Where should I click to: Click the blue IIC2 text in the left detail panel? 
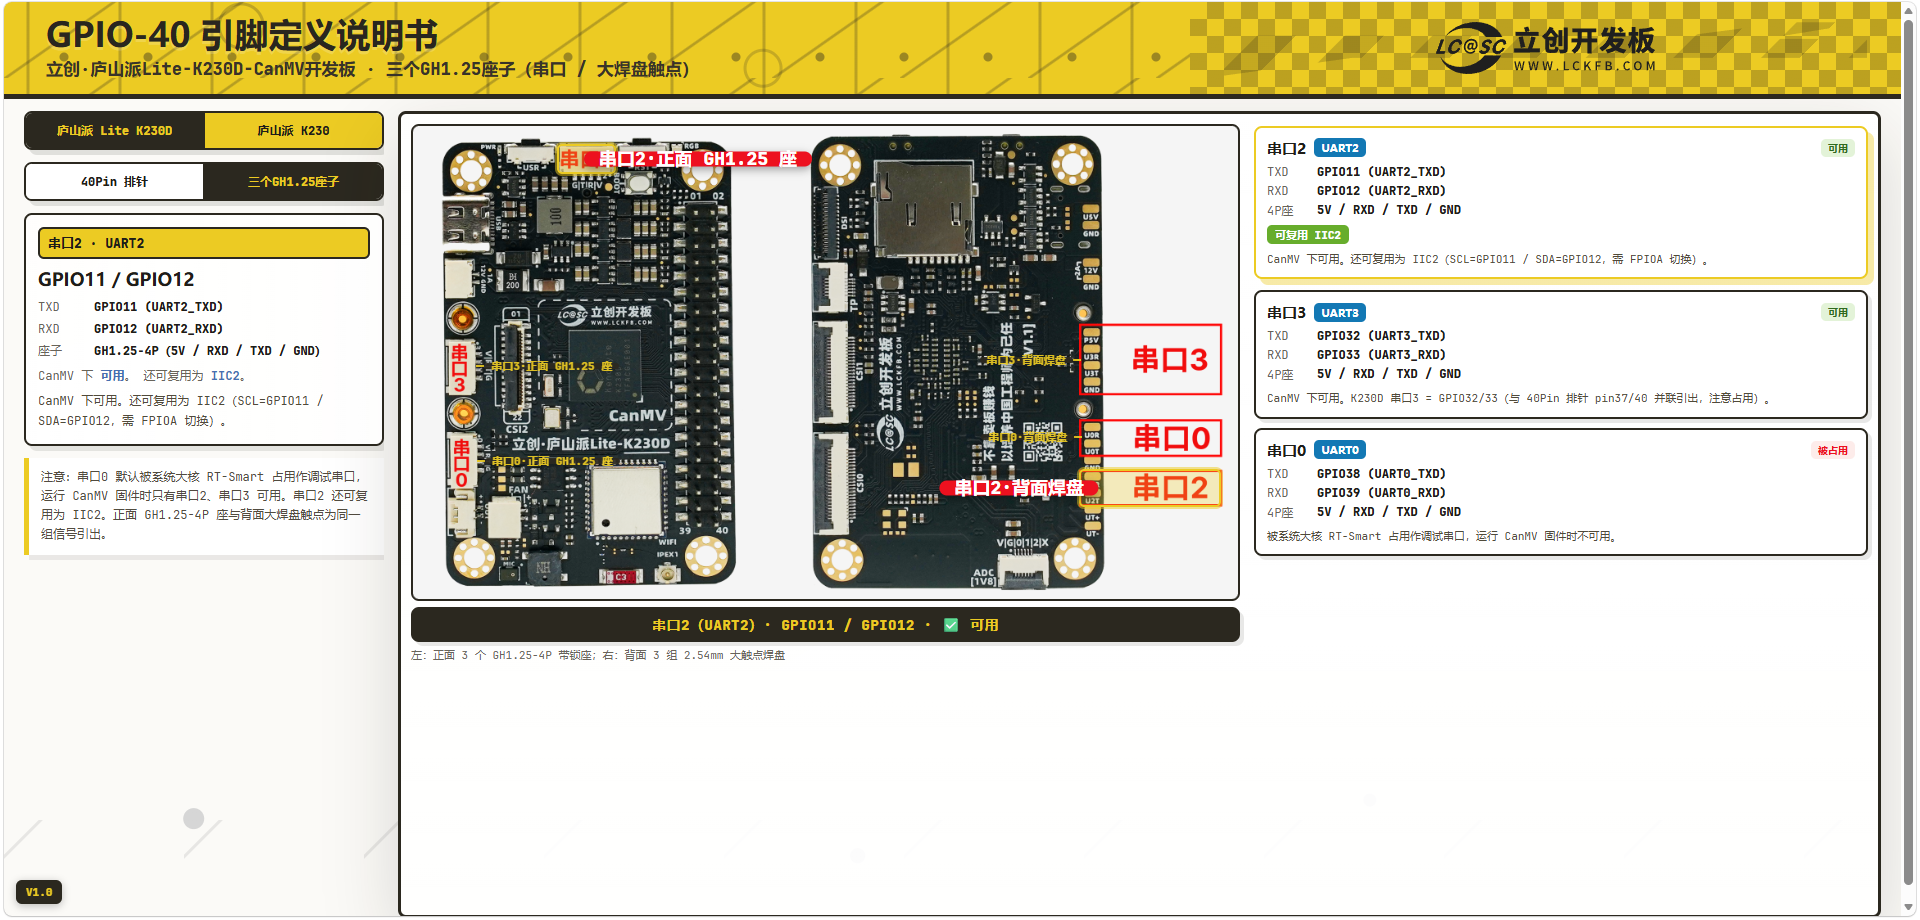point(225,376)
